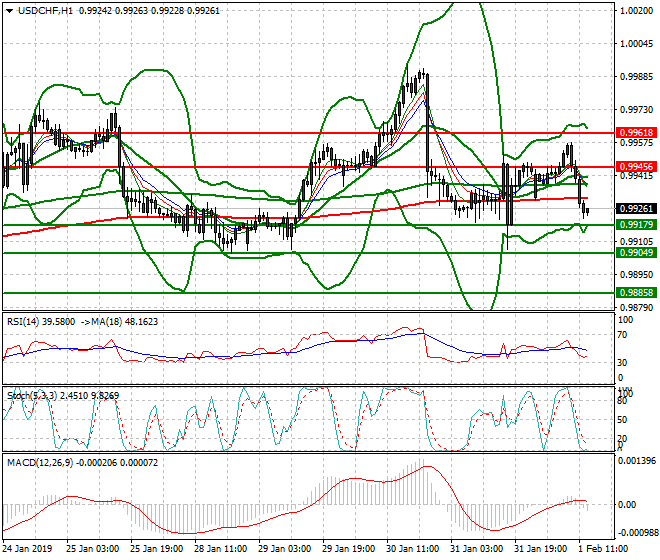
Task: Select the 1.00045 price scale value
Action: [x=637, y=44]
